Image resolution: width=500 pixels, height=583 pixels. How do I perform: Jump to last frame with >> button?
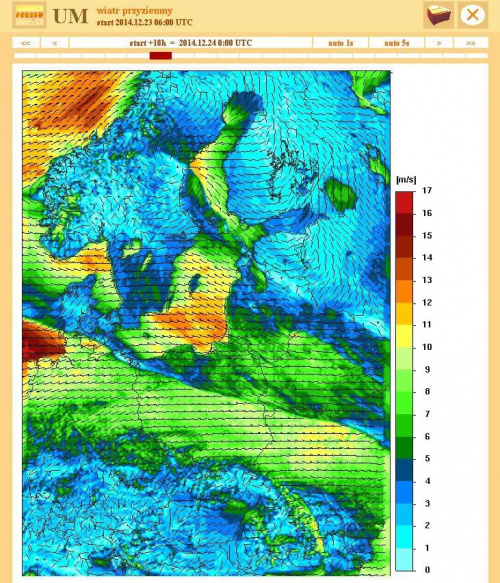[x=471, y=43]
